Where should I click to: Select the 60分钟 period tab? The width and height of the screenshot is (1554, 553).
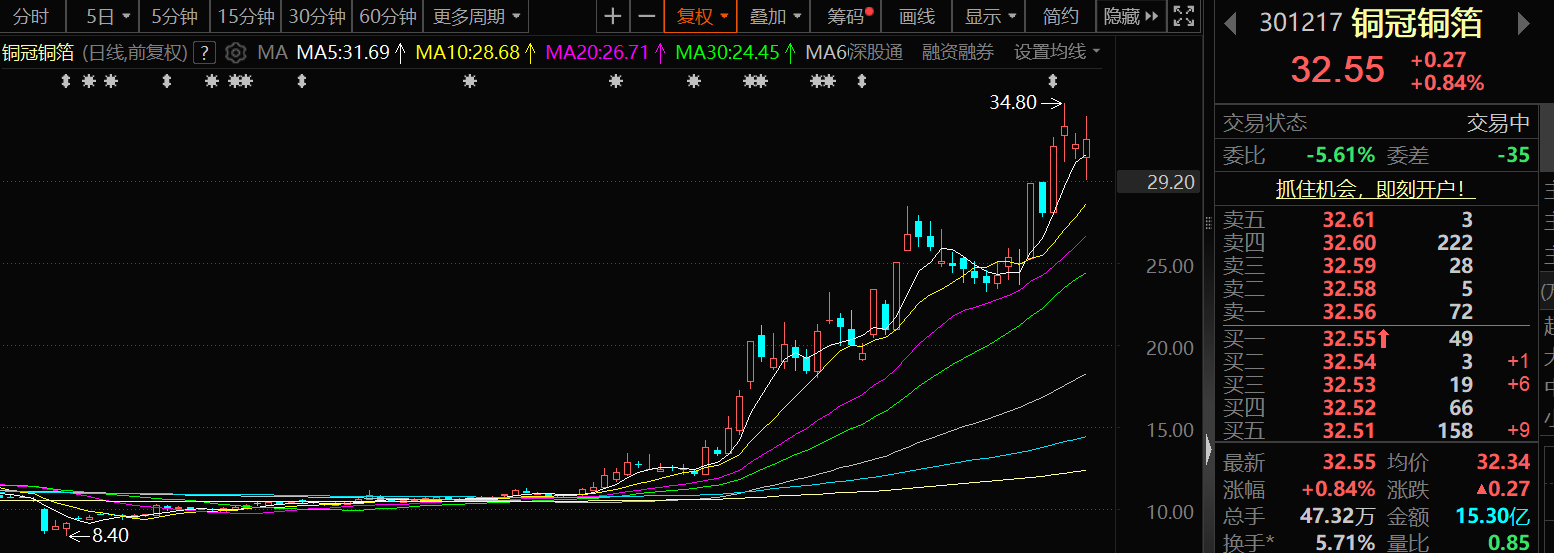click(x=387, y=16)
